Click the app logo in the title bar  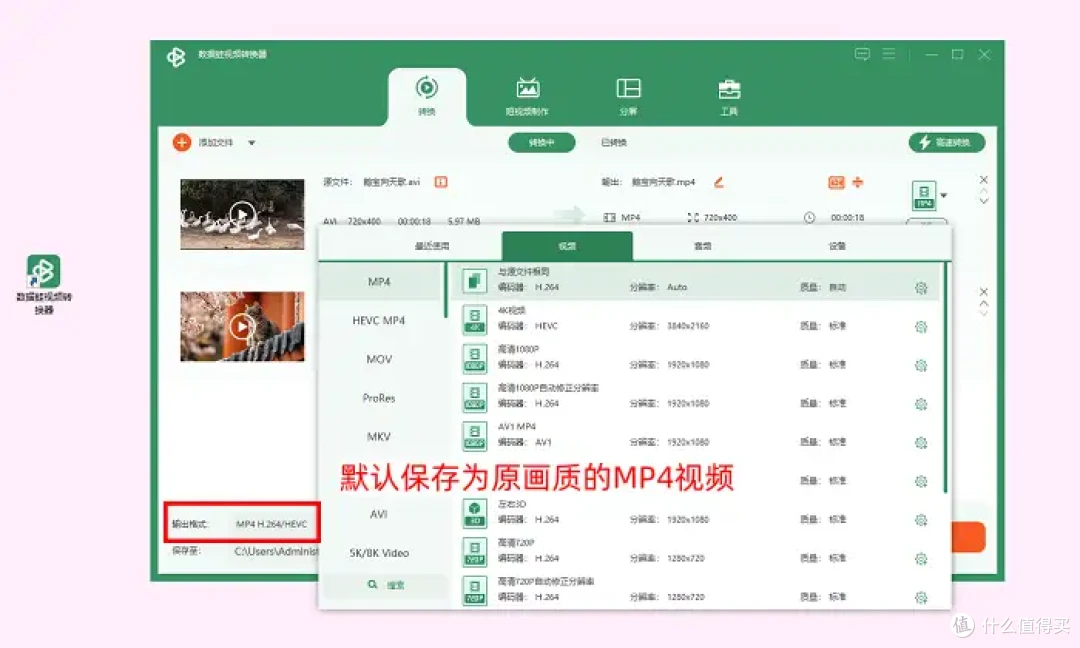(x=176, y=56)
